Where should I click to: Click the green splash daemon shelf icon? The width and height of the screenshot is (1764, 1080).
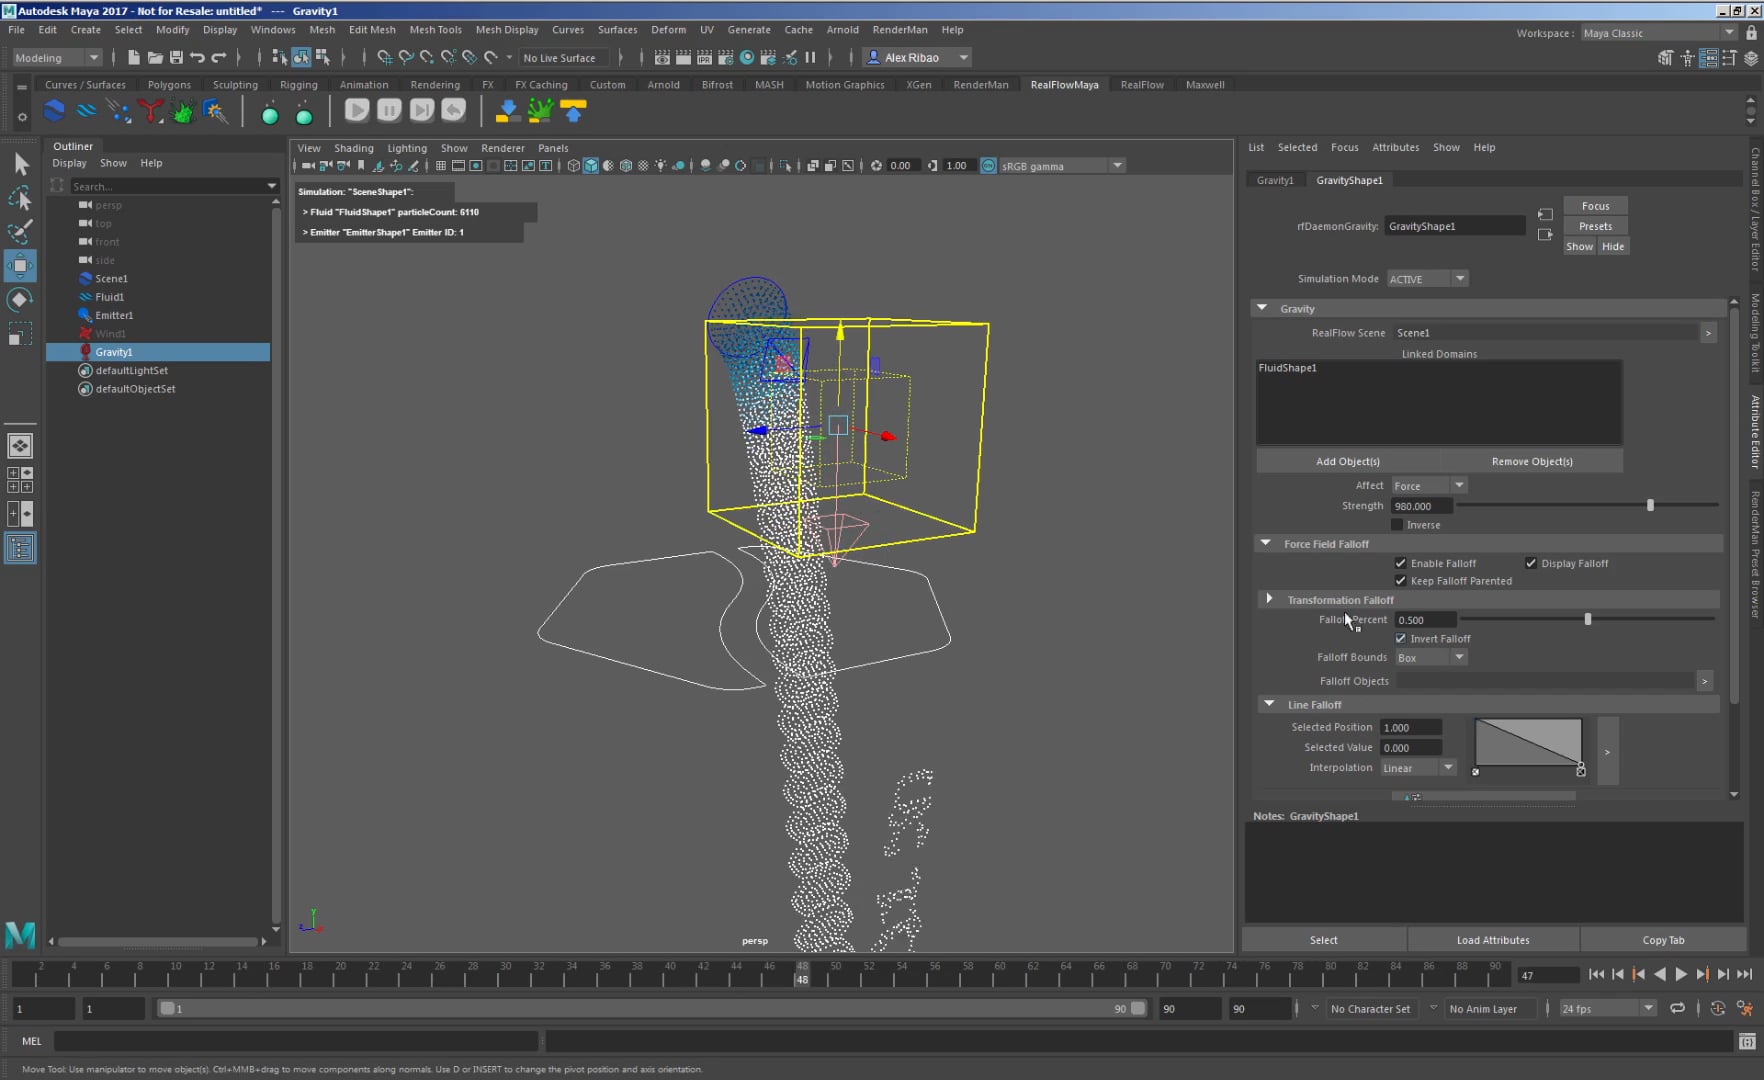[183, 111]
